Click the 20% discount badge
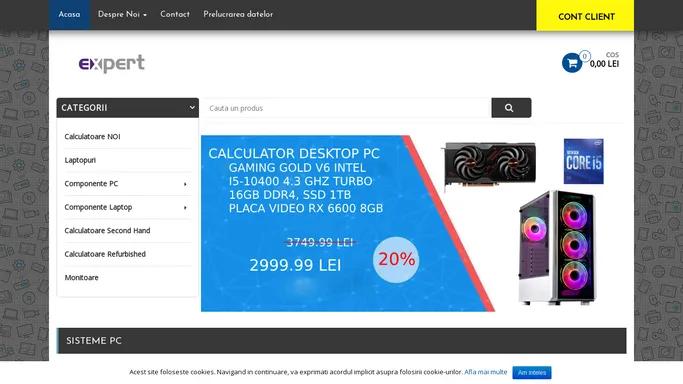The height and width of the screenshot is (384, 683). pos(396,259)
